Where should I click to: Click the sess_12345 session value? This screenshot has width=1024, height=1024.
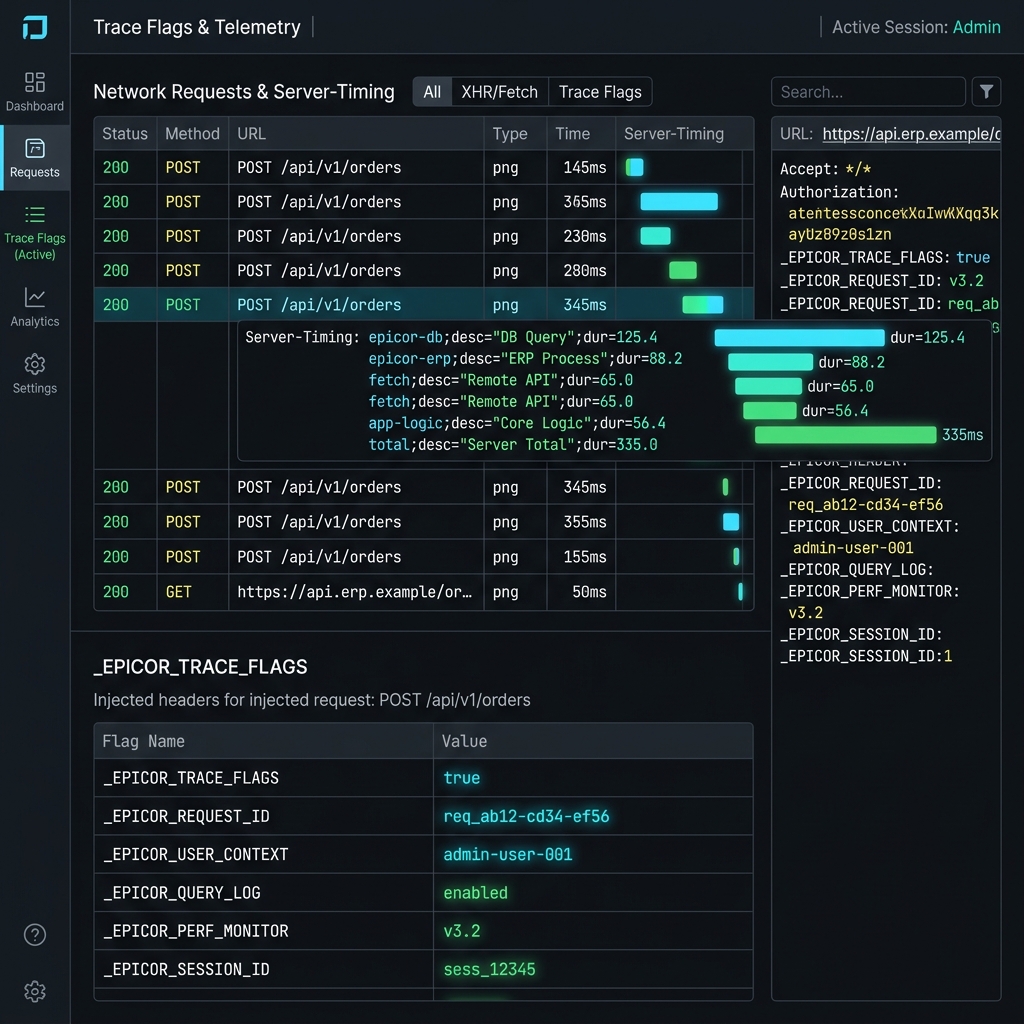pos(489,969)
